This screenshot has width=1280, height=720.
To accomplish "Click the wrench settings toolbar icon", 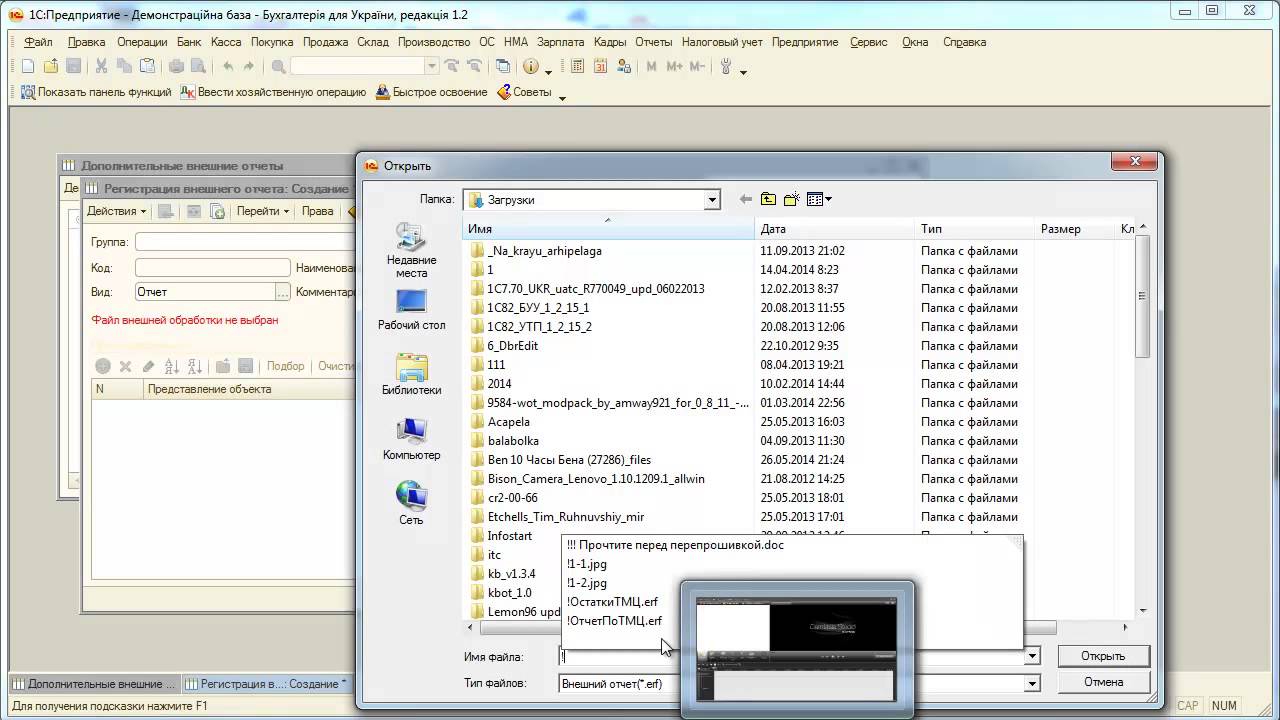I will click(x=727, y=66).
